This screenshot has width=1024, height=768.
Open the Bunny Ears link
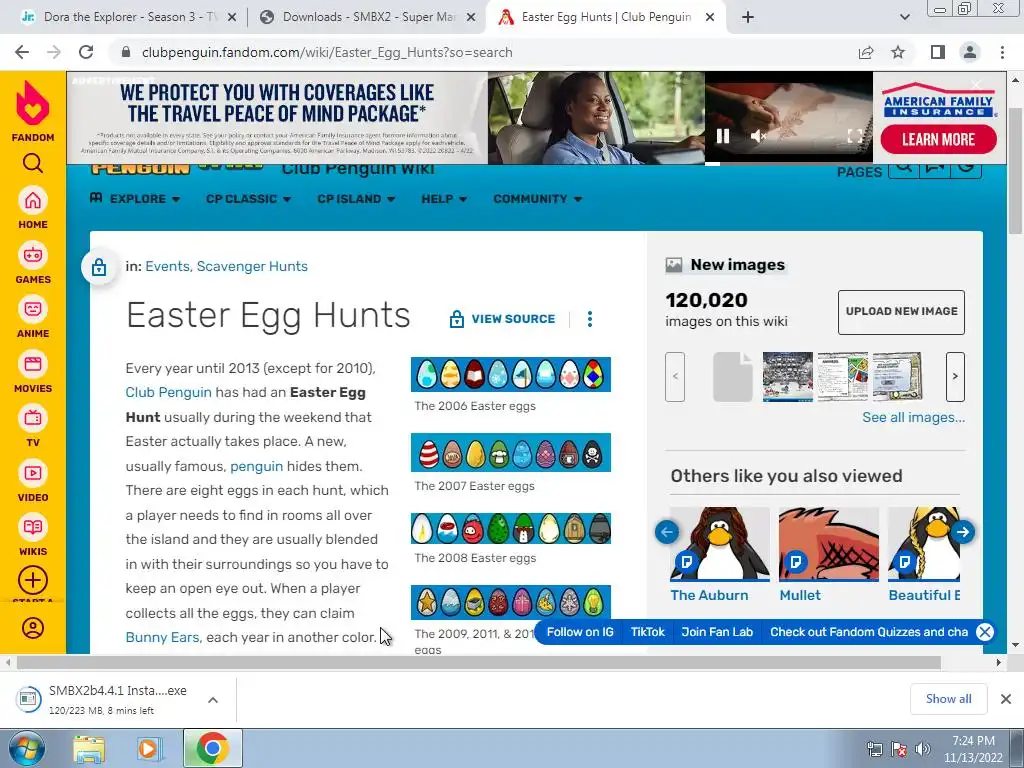[x=162, y=637]
